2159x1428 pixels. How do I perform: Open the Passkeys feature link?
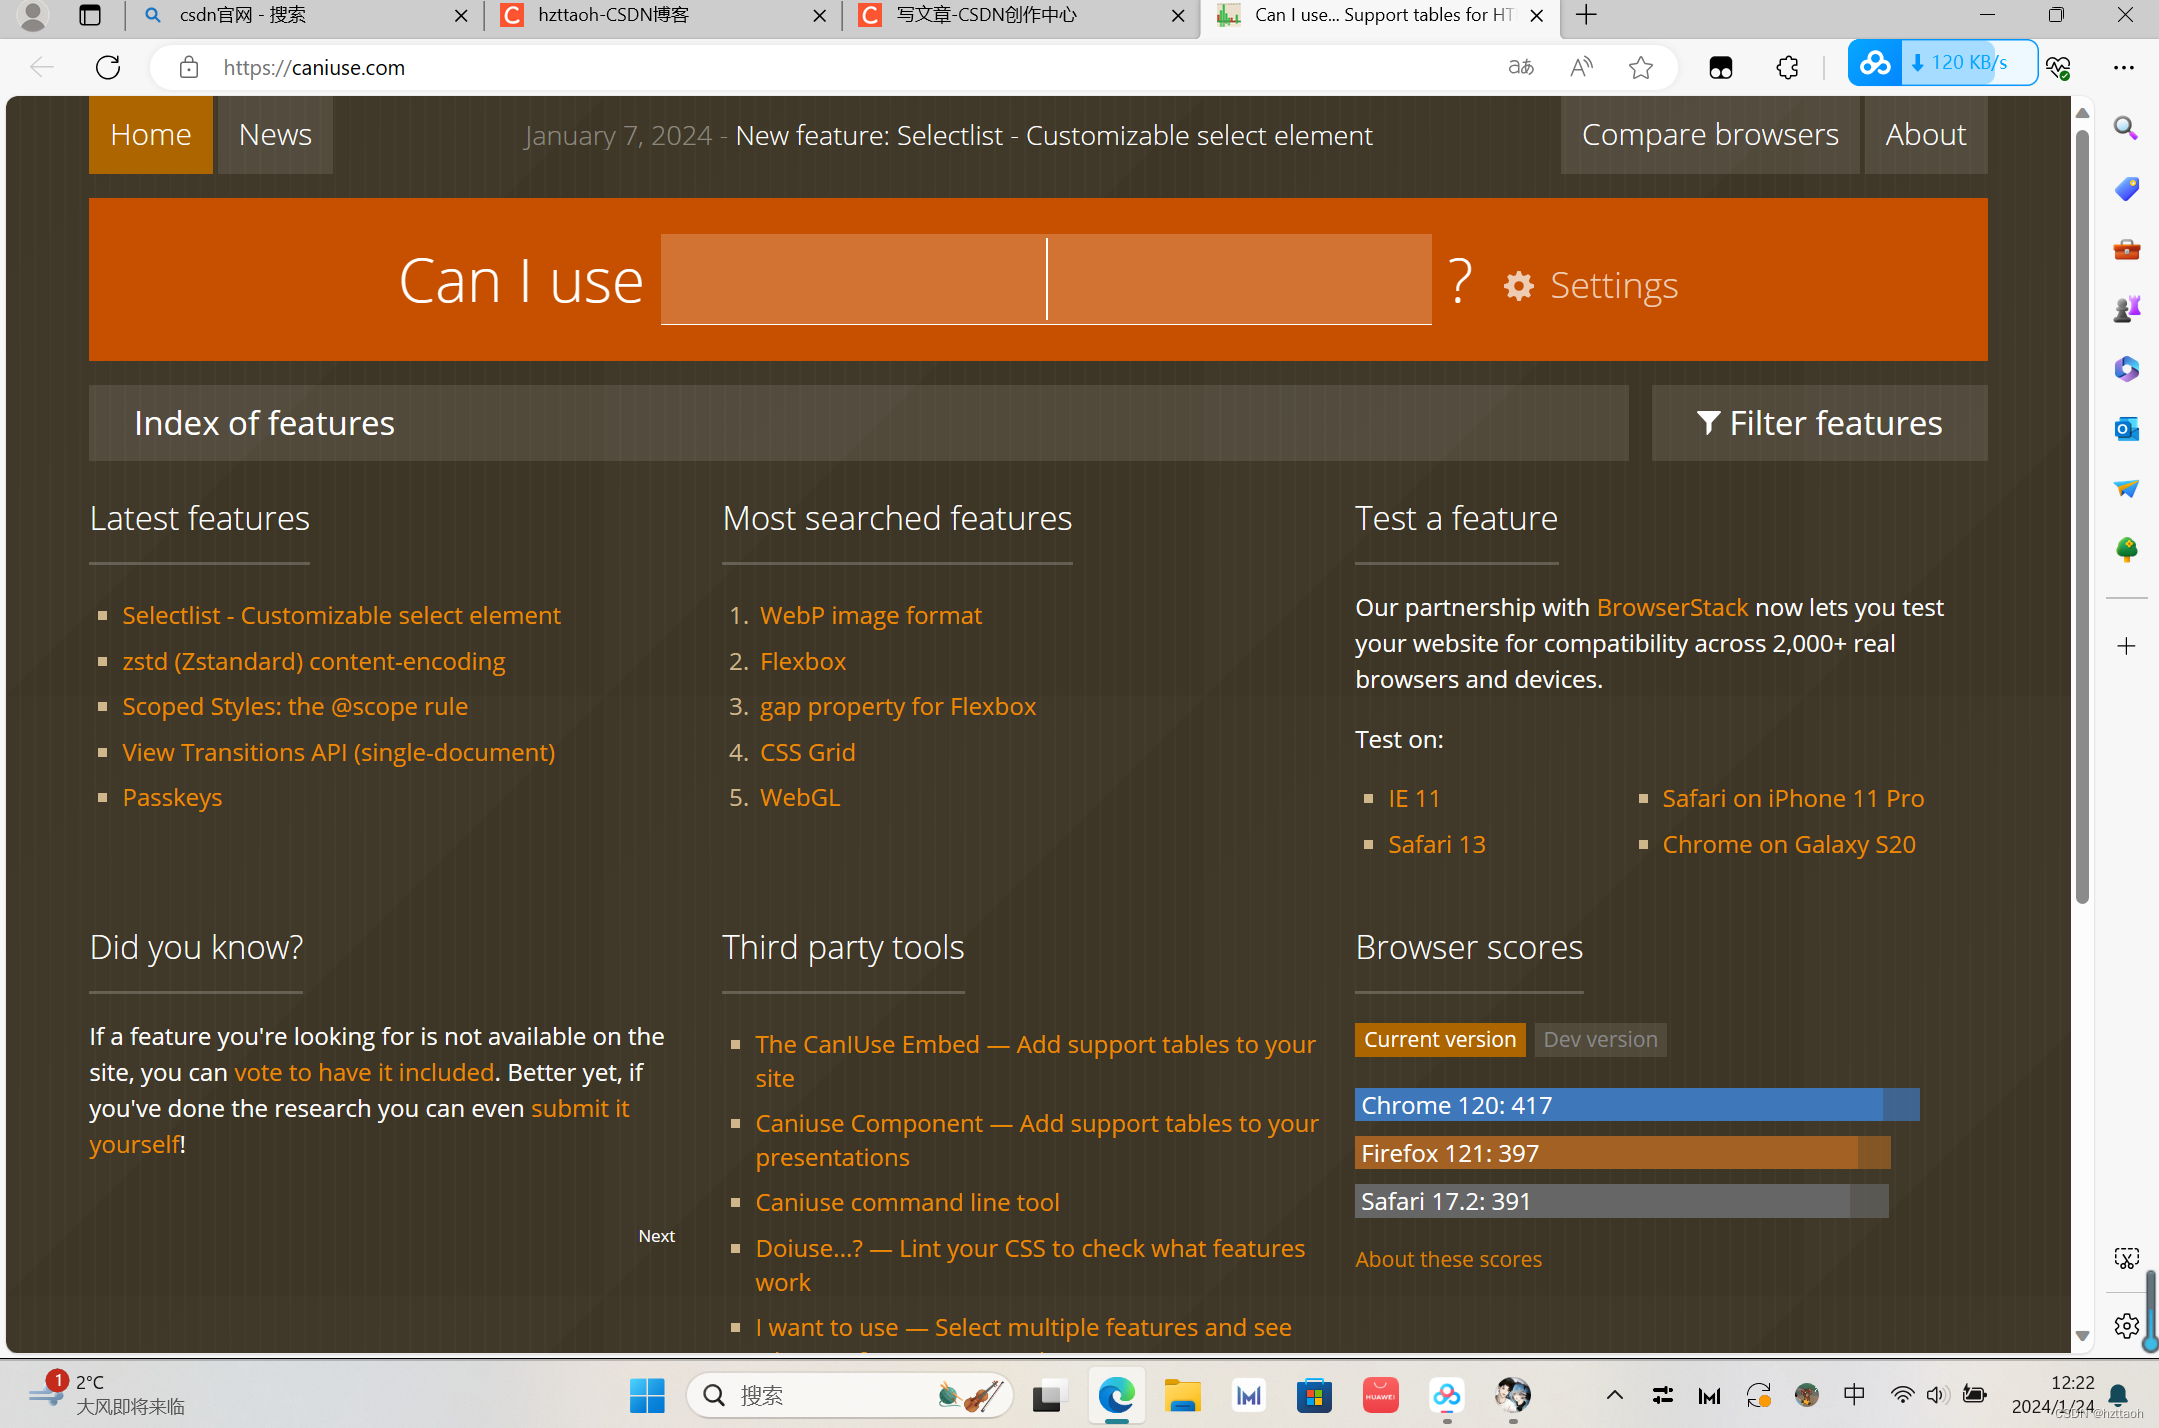[172, 797]
